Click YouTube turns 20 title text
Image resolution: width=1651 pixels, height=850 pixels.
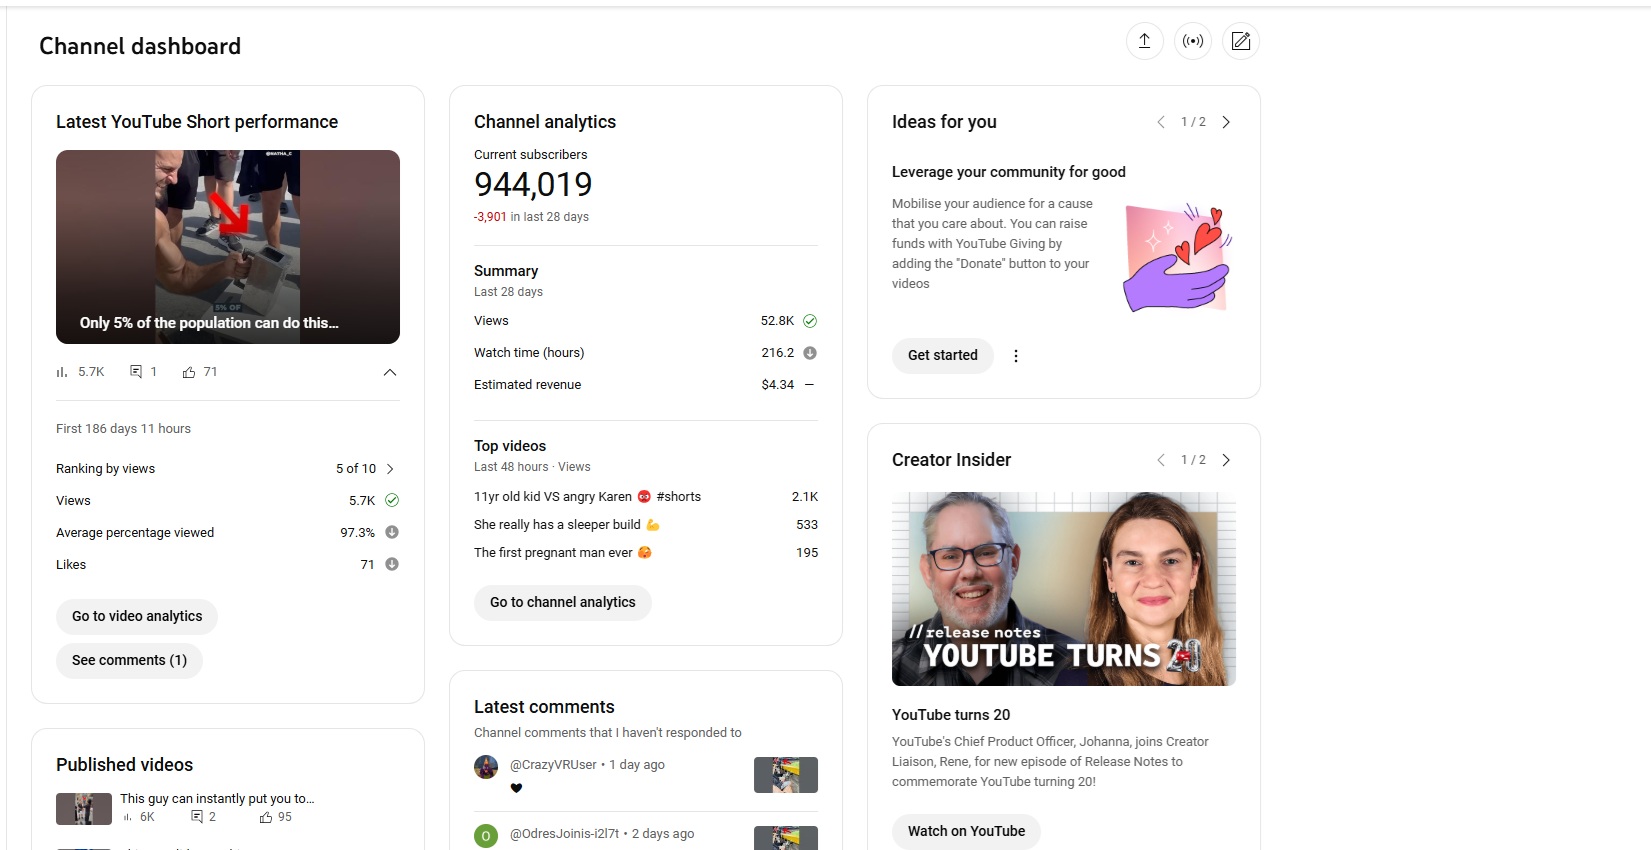point(951,715)
